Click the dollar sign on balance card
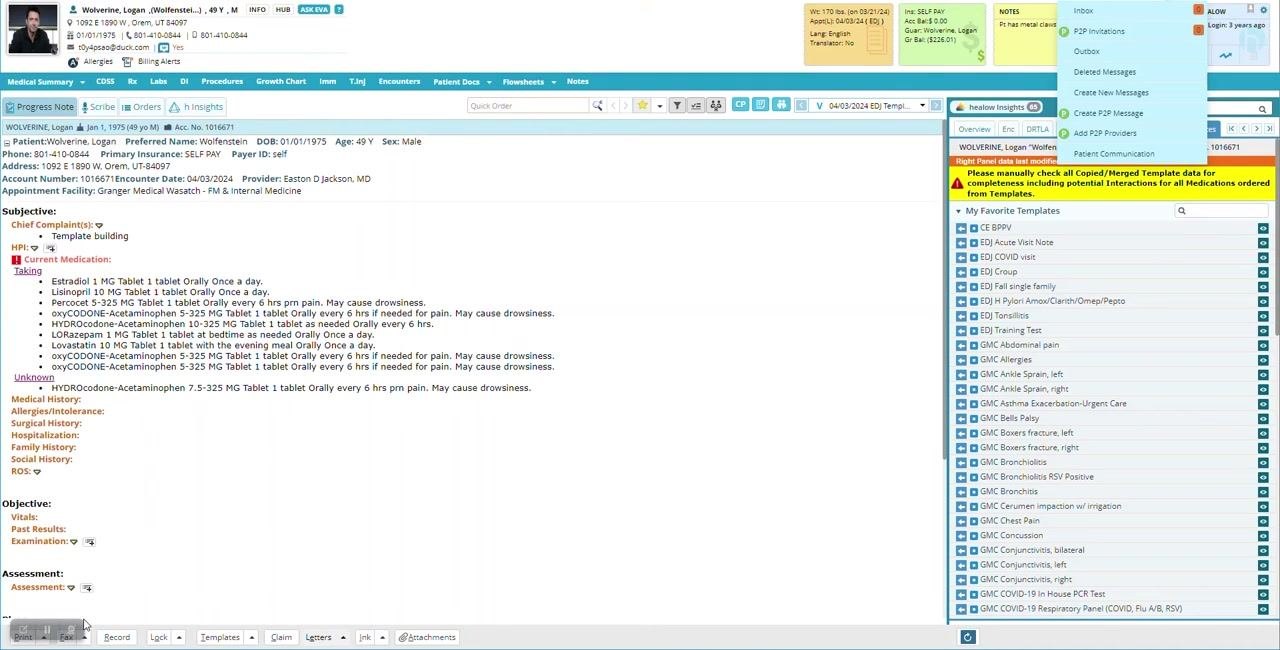1280x650 pixels. pyautogui.click(x=981, y=57)
